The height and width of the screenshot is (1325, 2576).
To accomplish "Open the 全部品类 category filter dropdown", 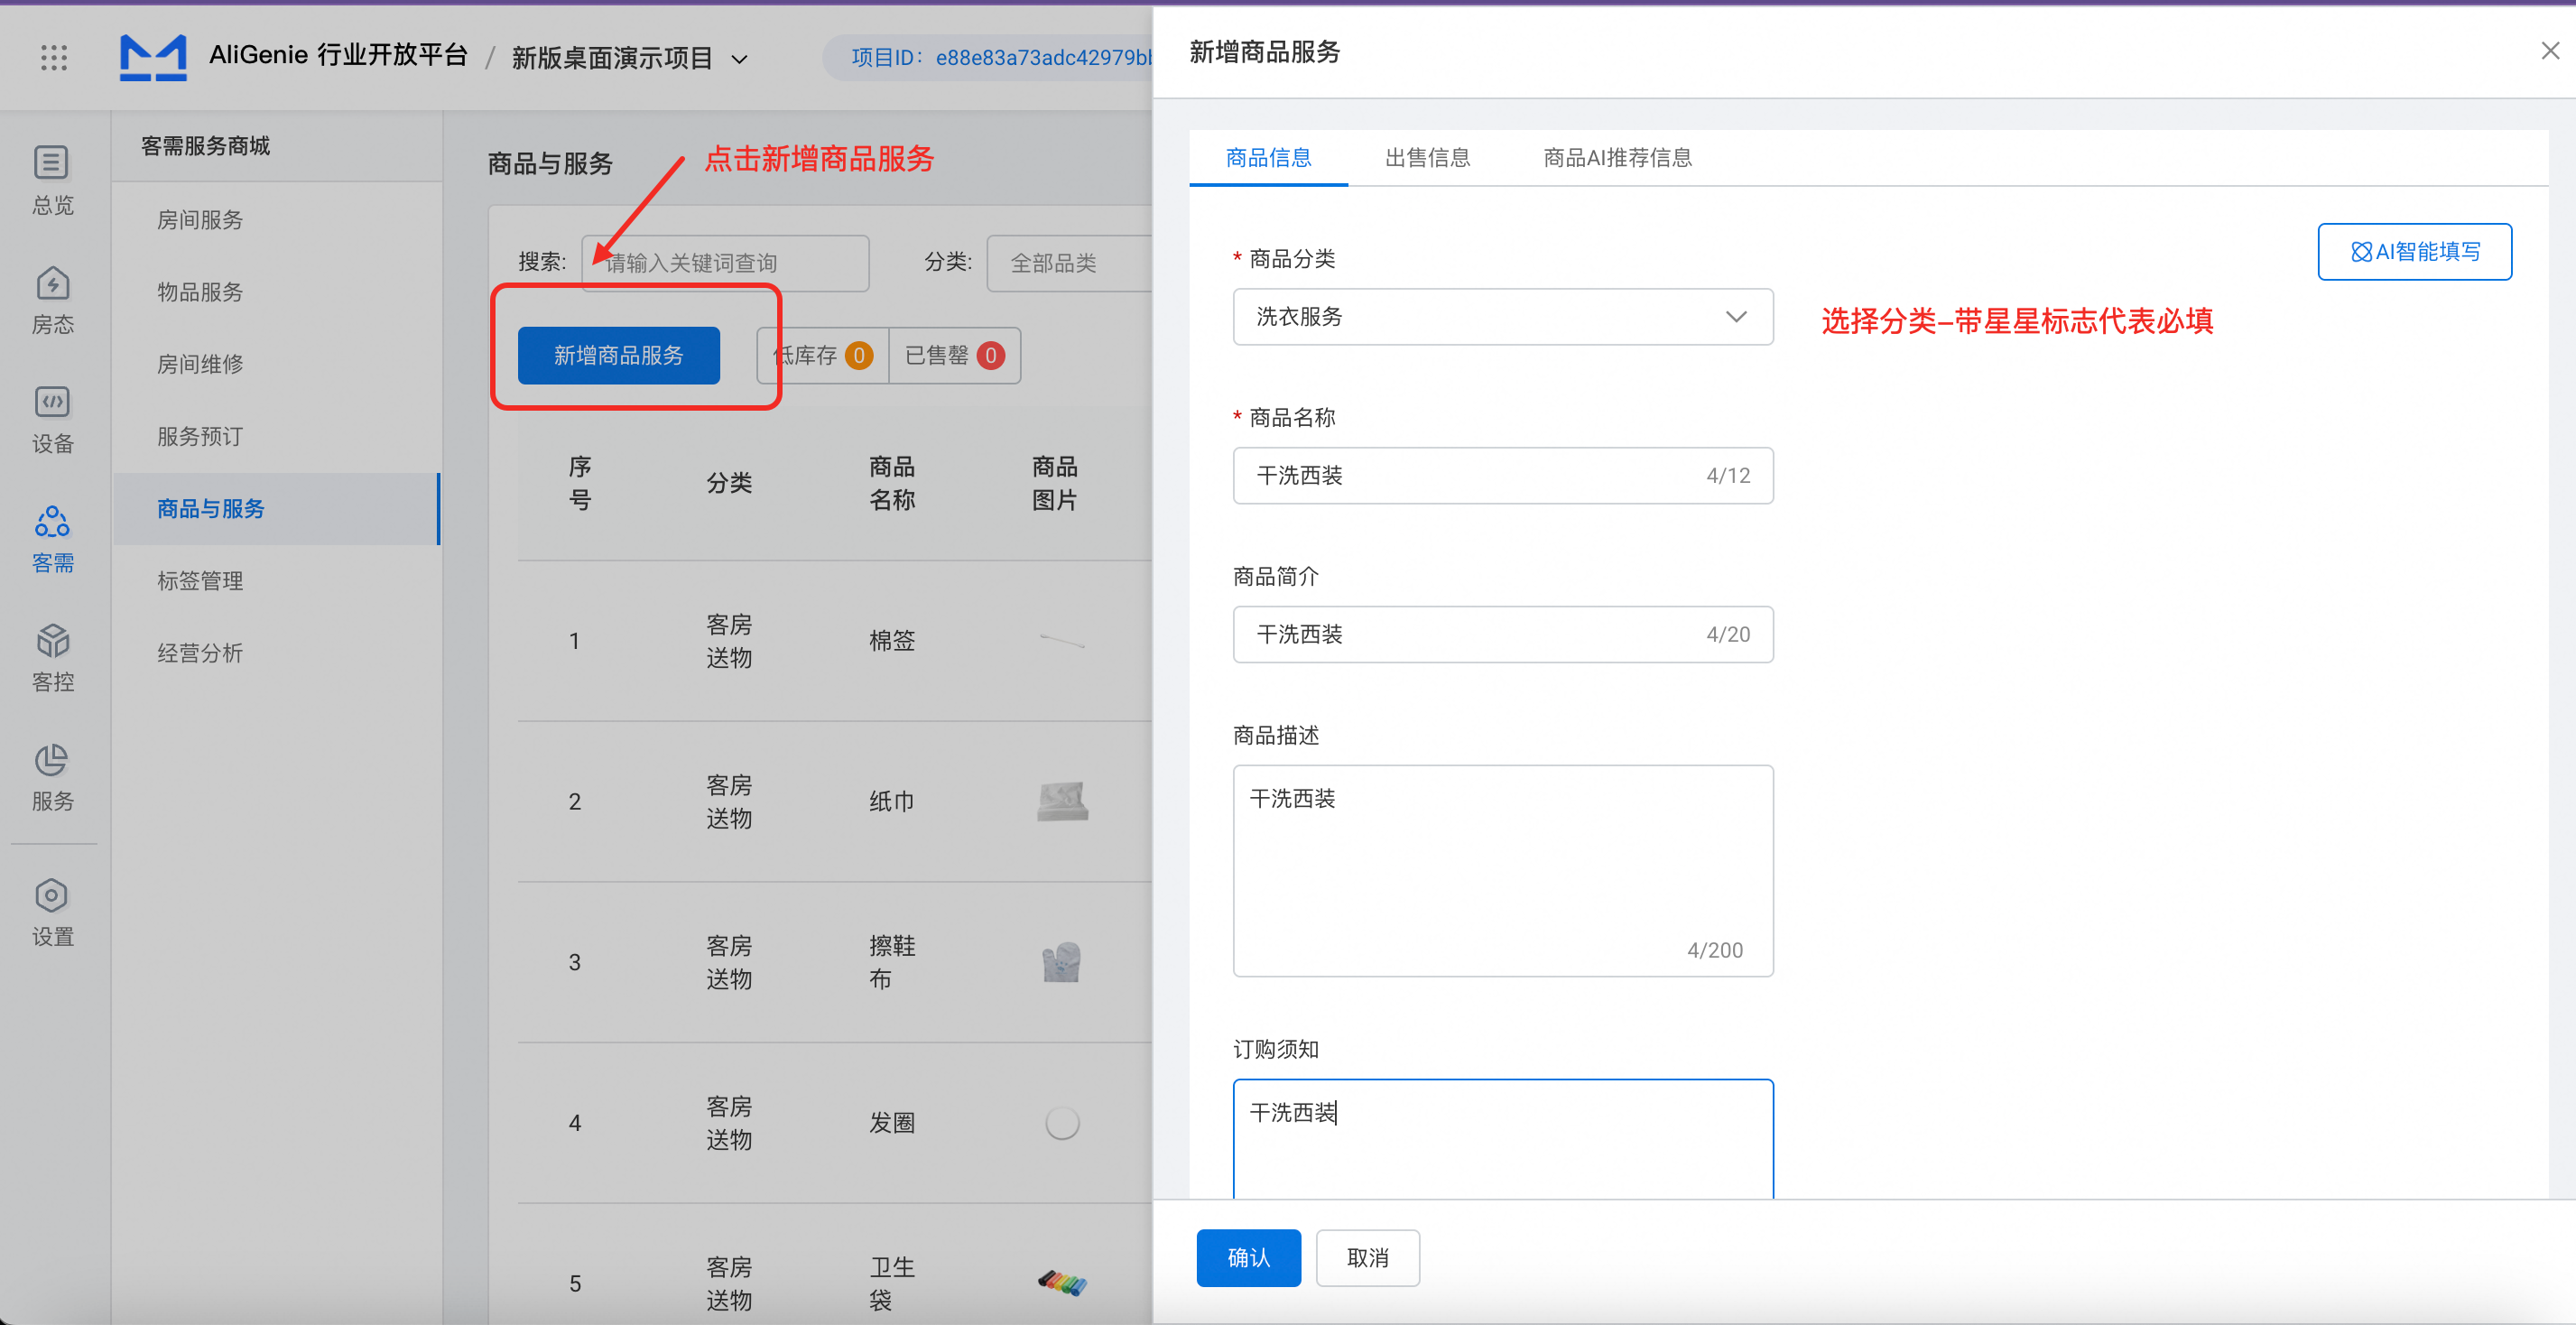I will (x=1070, y=263).
